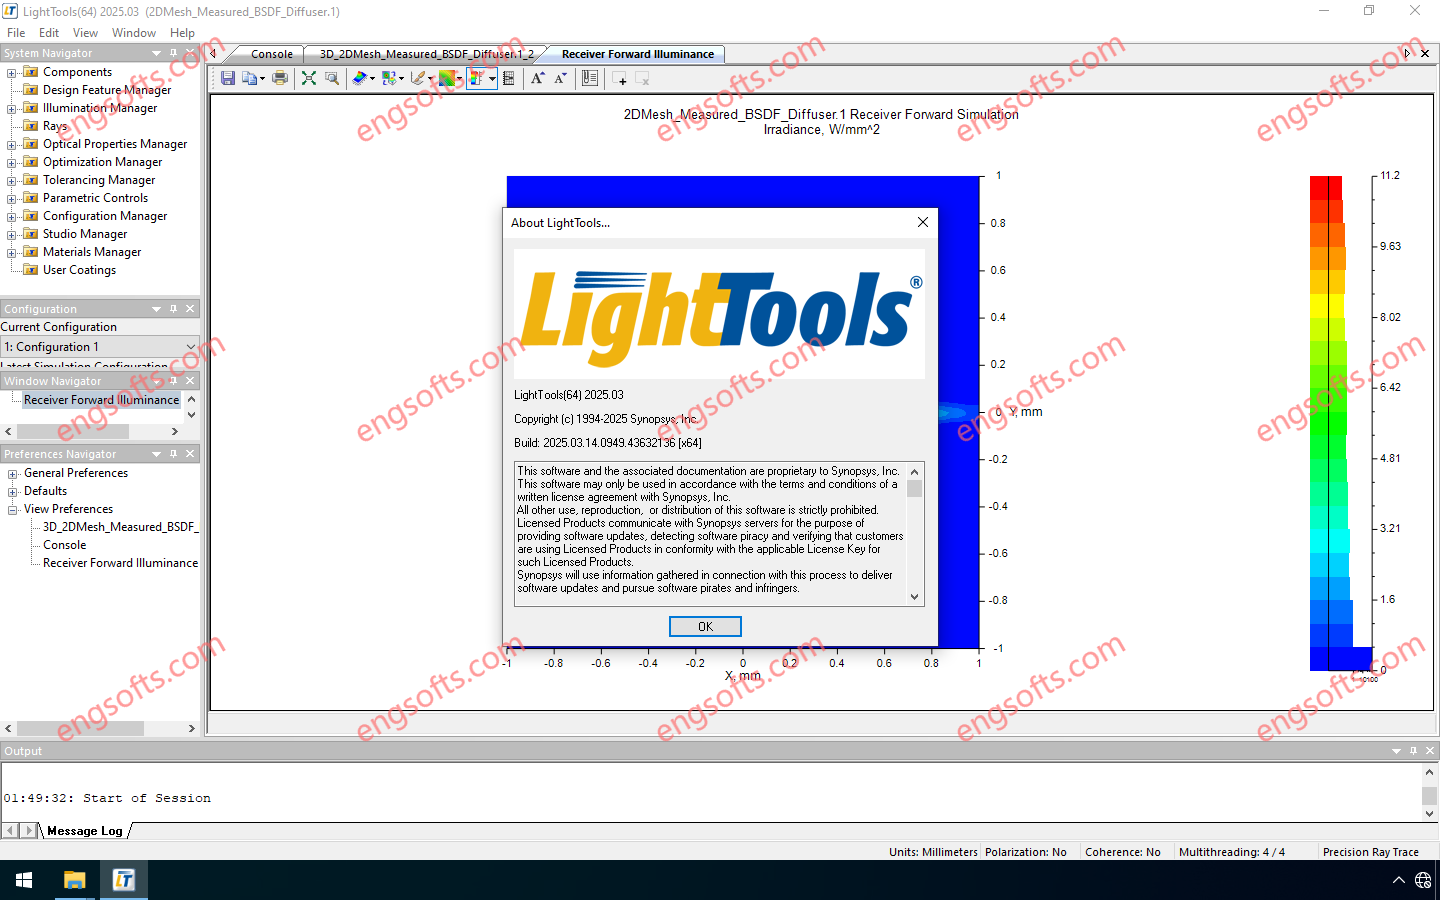Viewport: 1441px width, 901px height.
Task: Click the fit-to-window chart icon
Action: [x=309, y=78]
